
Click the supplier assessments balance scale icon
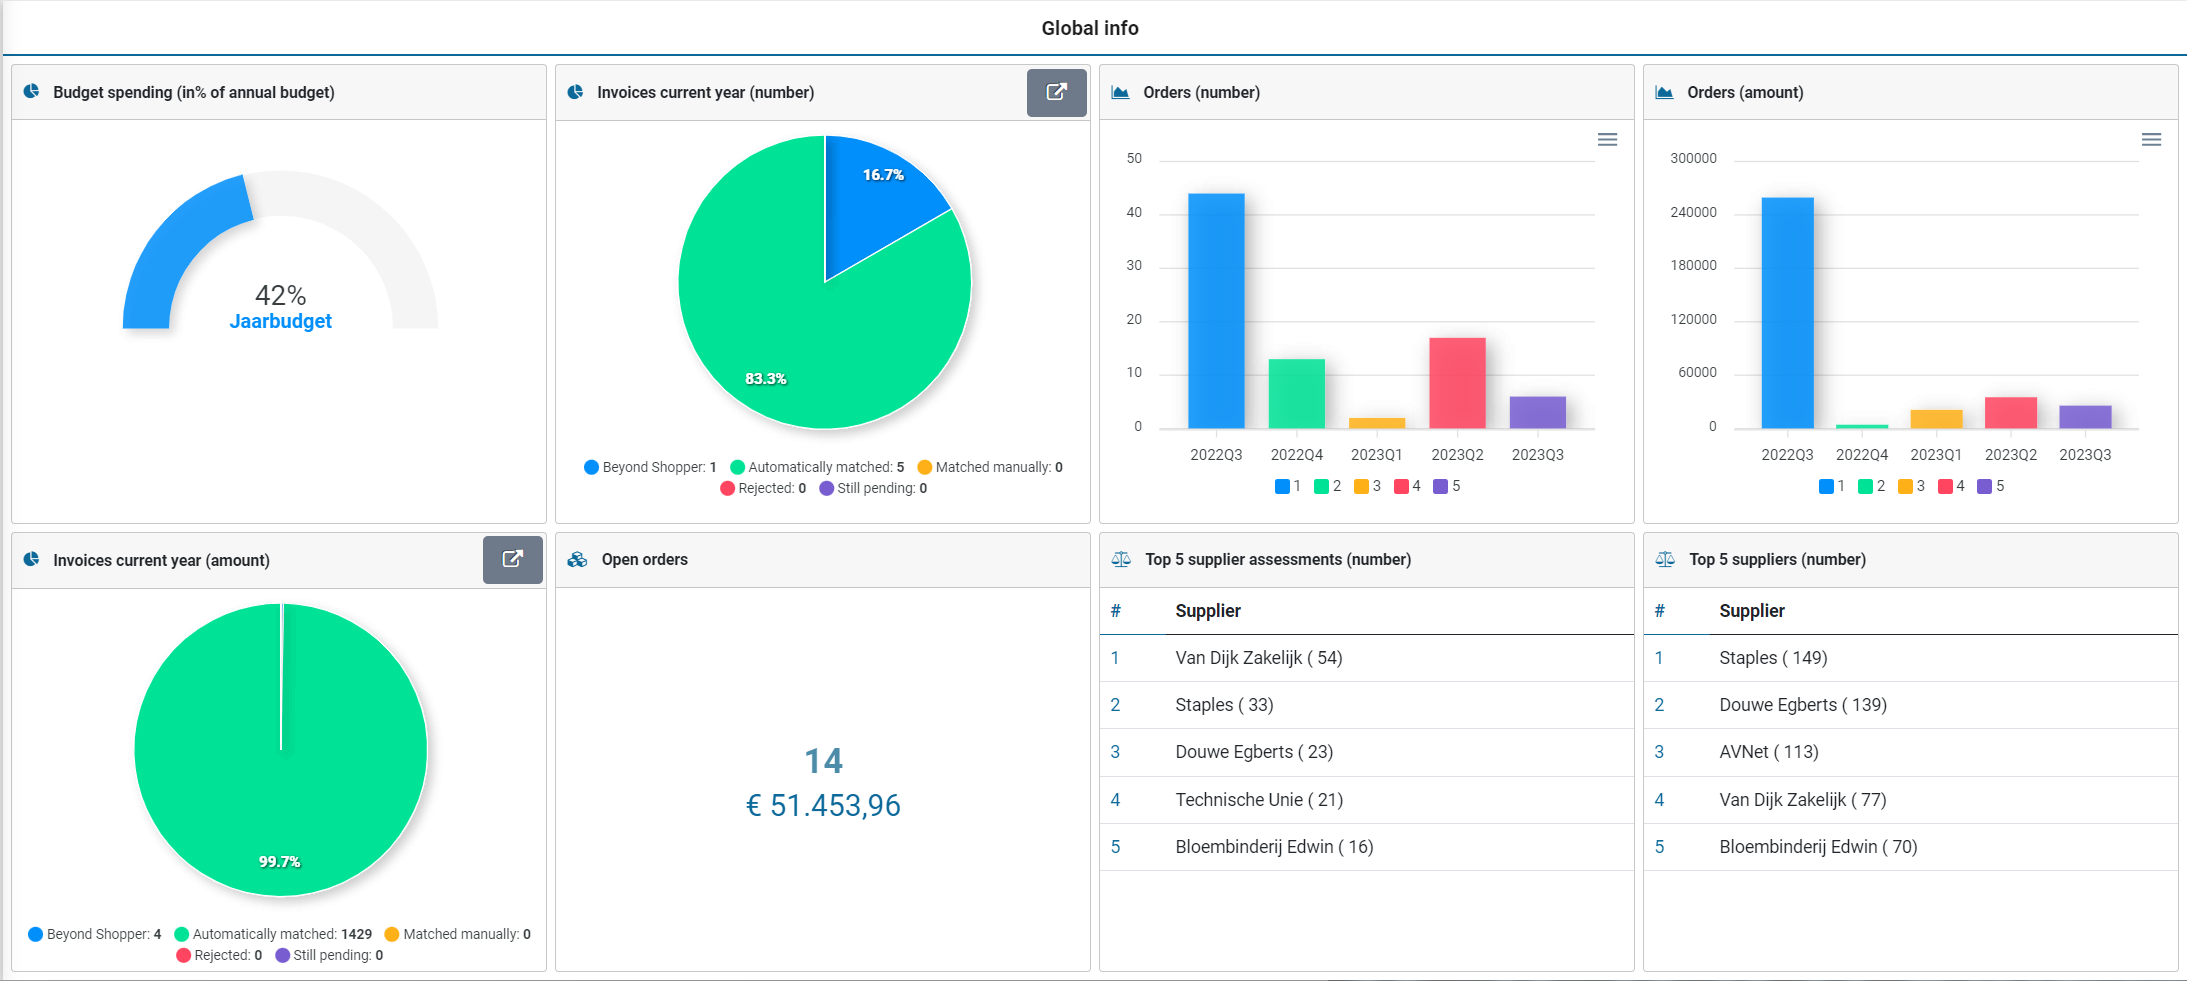(x=1121, y=560)
